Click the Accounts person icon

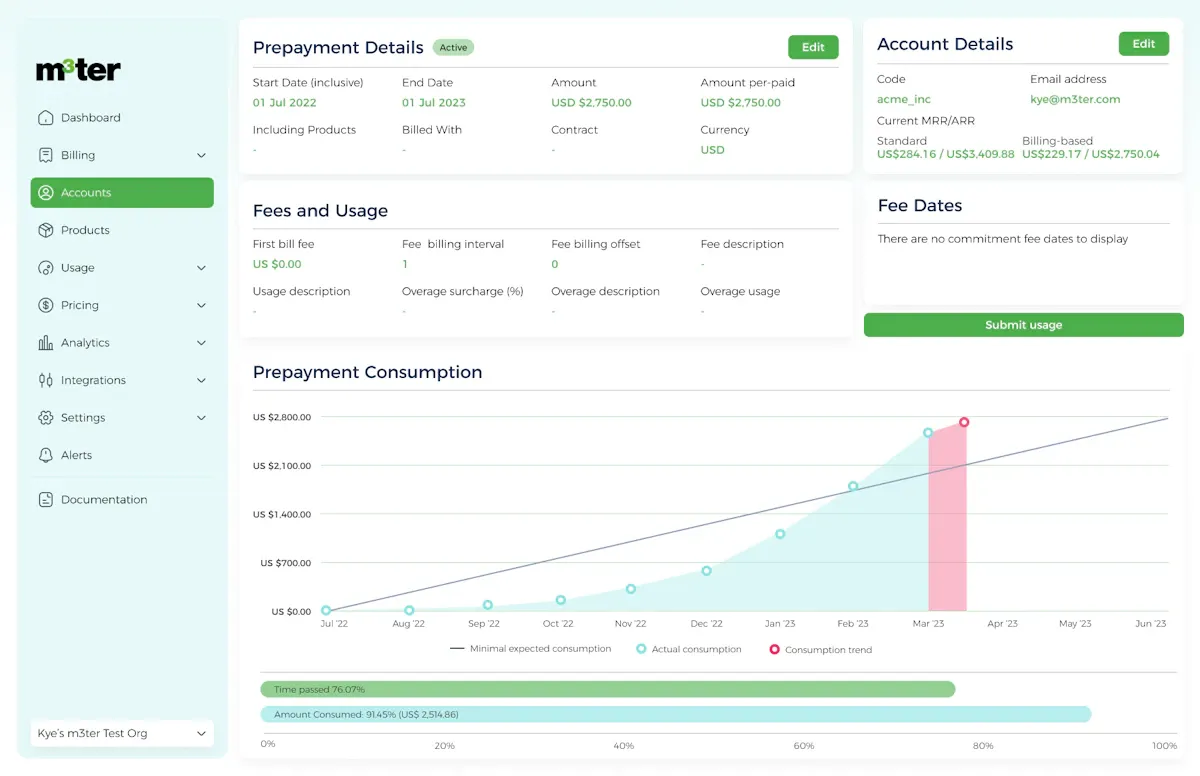click(x=45, y=193)
